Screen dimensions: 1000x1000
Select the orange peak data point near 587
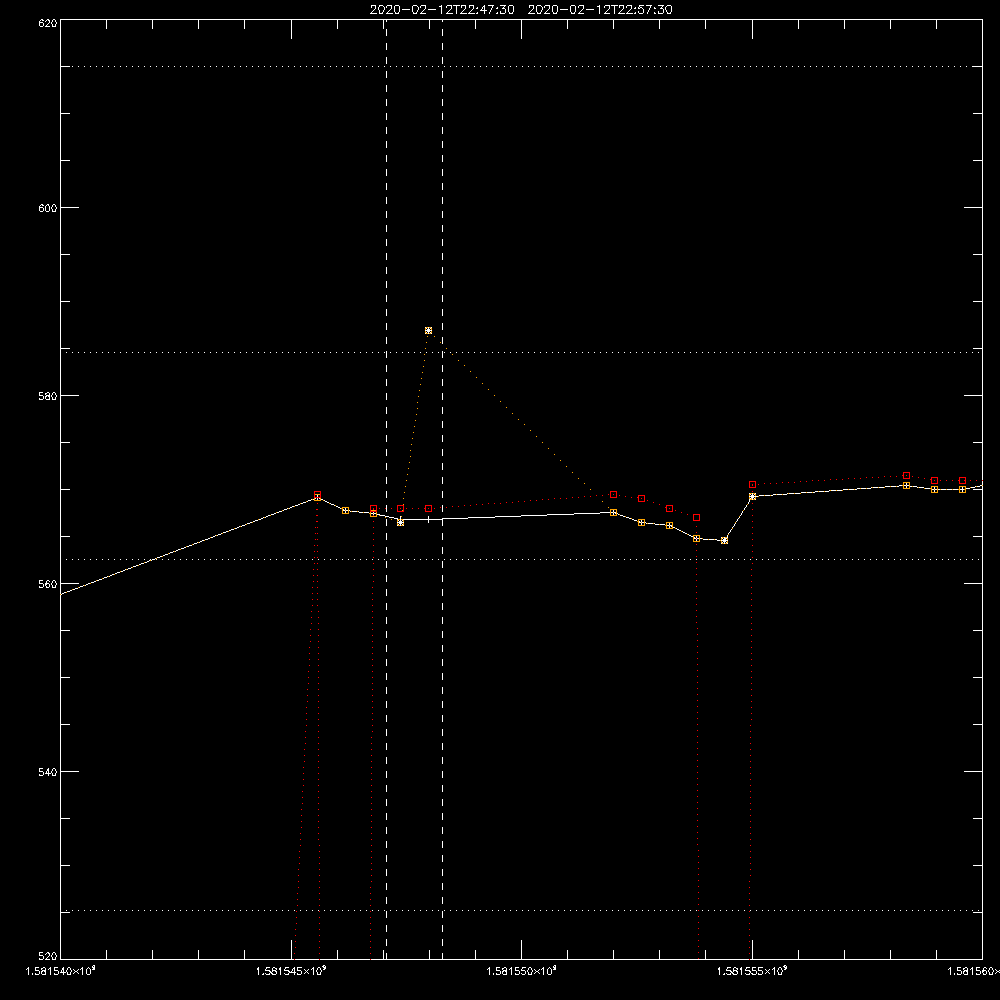coord(429,330)
